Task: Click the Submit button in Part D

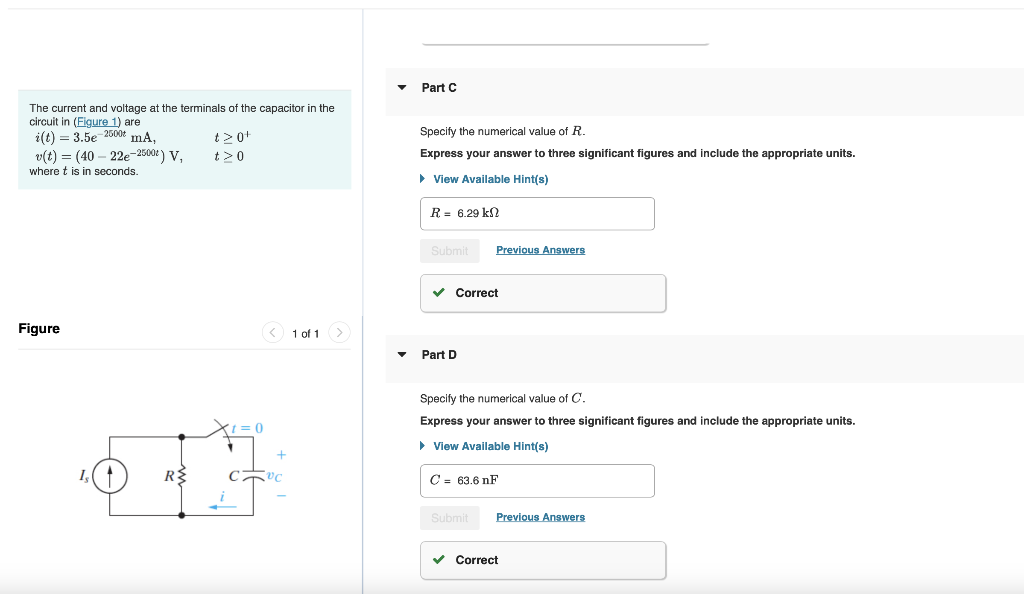Action: pos(449,517)
